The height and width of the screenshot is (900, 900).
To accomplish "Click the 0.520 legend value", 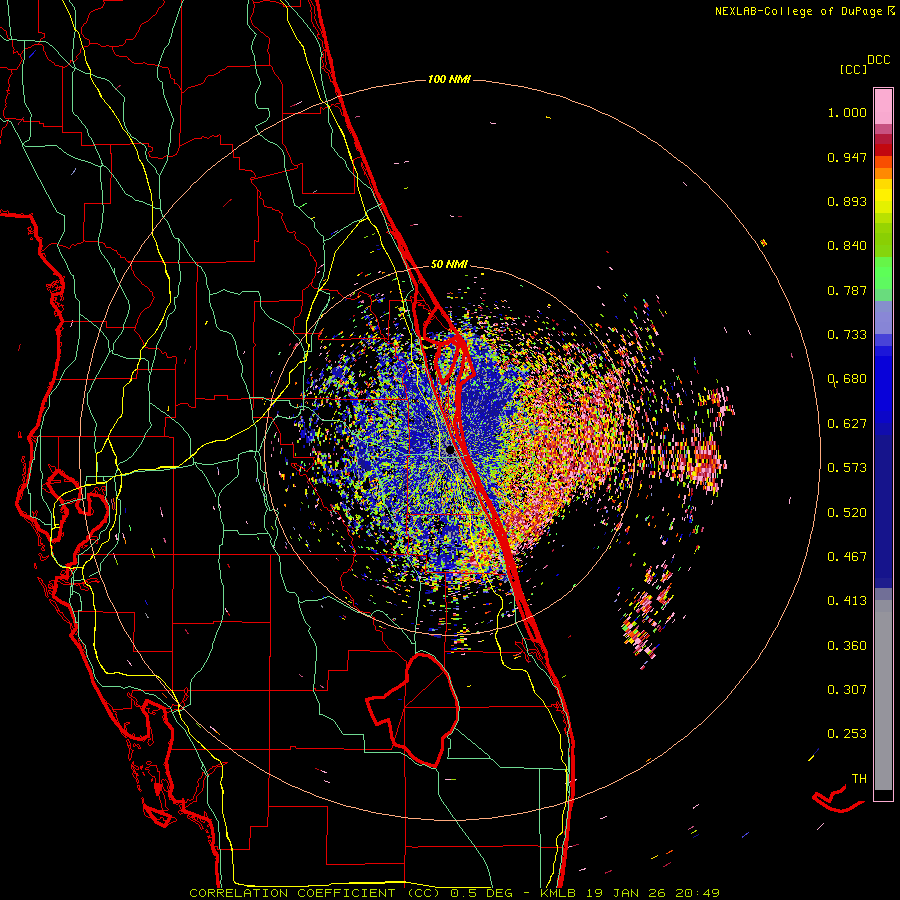I will [847, 512].
